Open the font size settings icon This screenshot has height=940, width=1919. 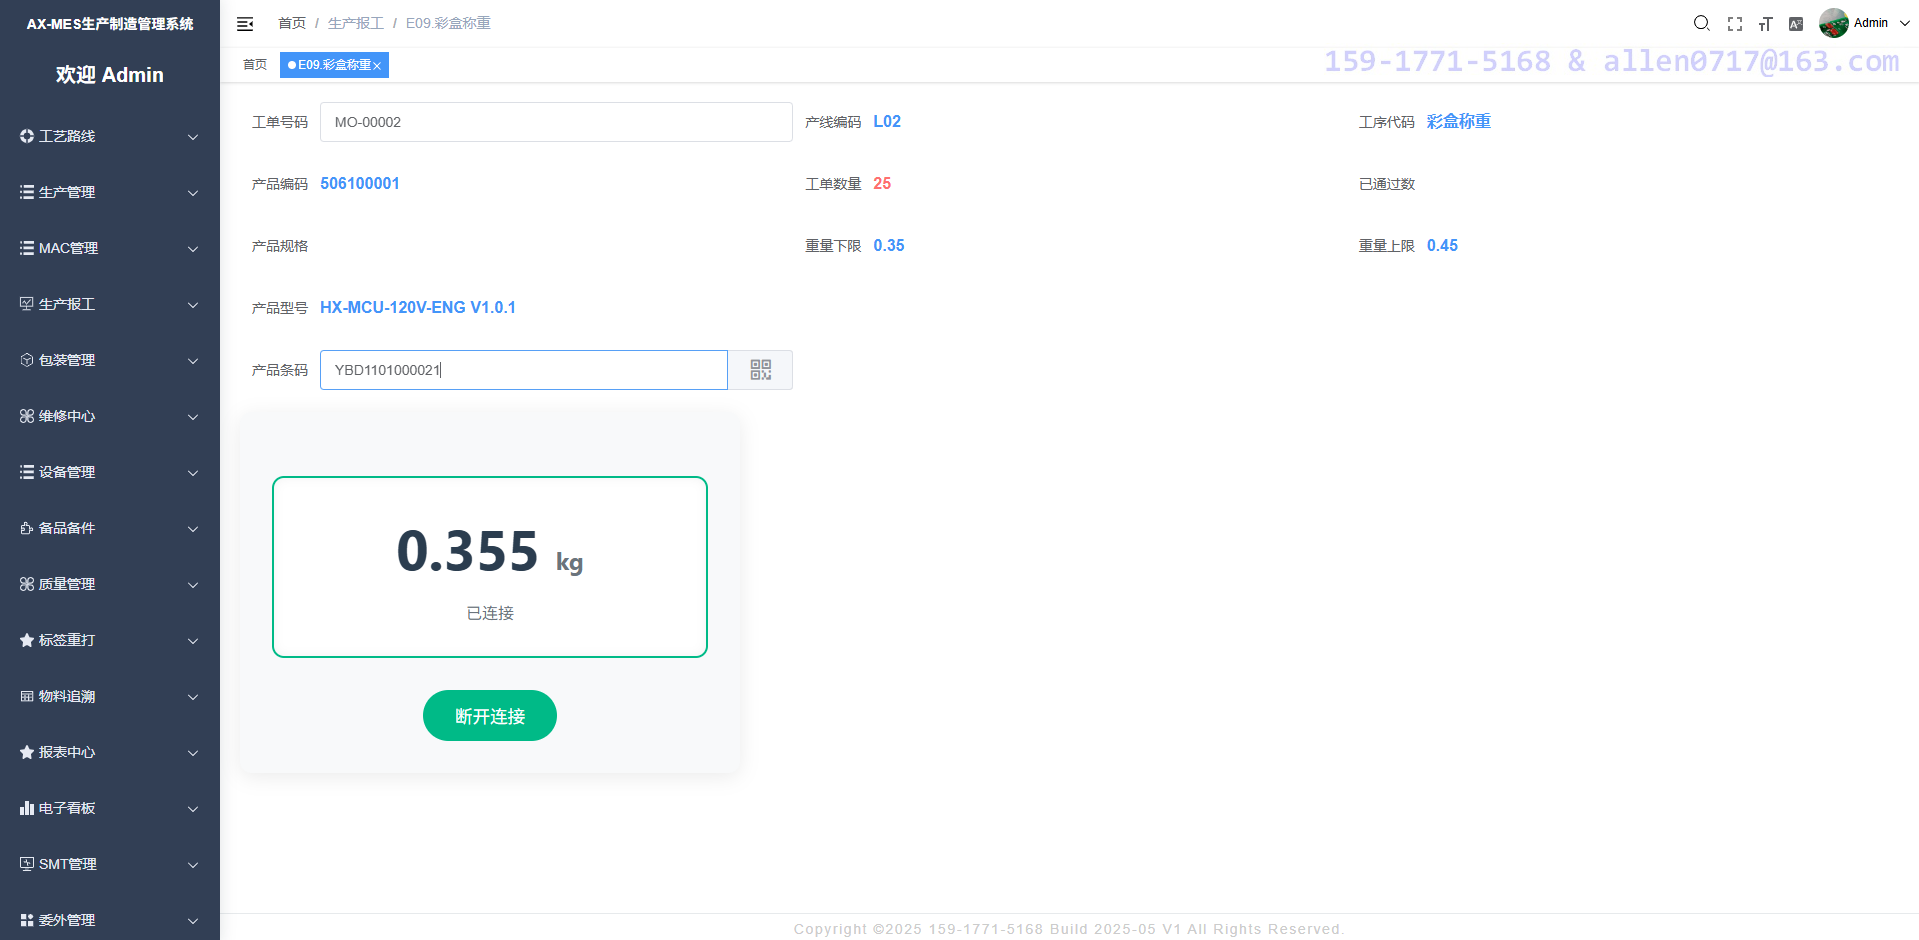point(1766,24)
